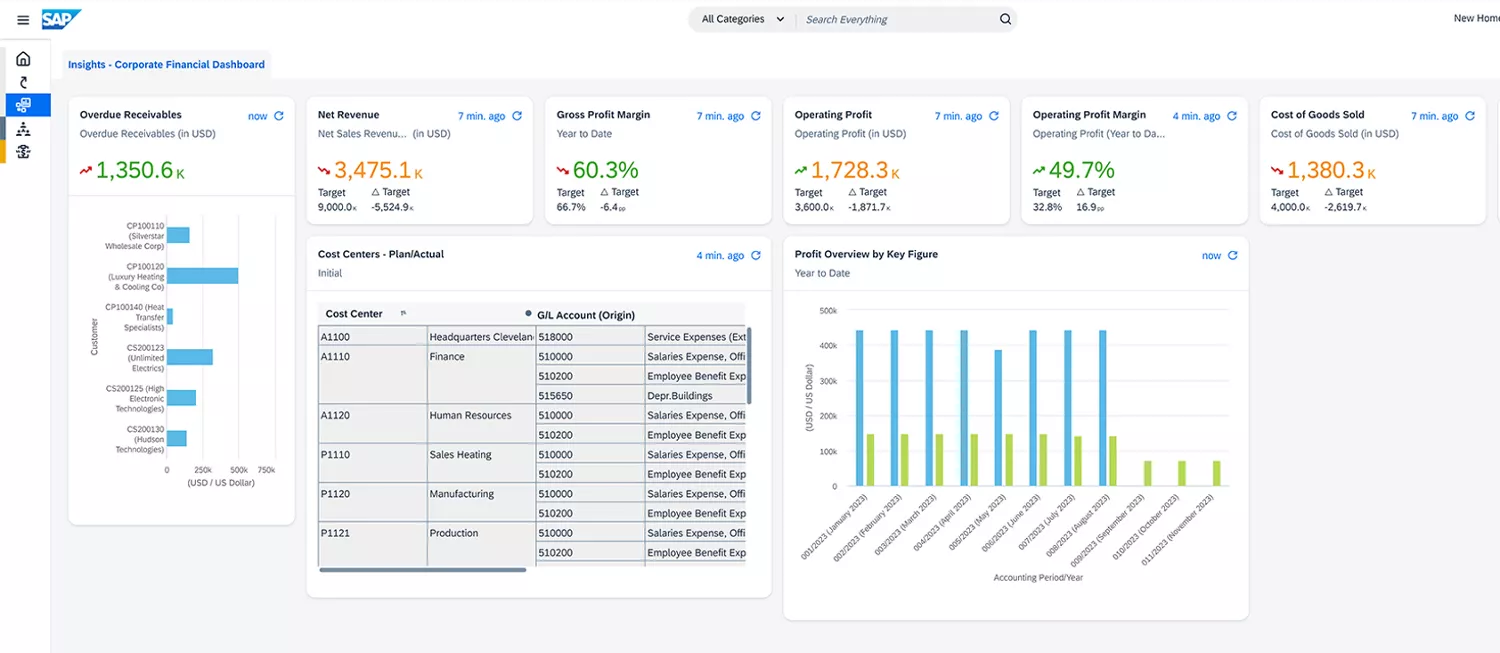The image size is (1500, 653).
Task: Click the G/L Account (Origin) column header
Action: (x=585, y=315)
